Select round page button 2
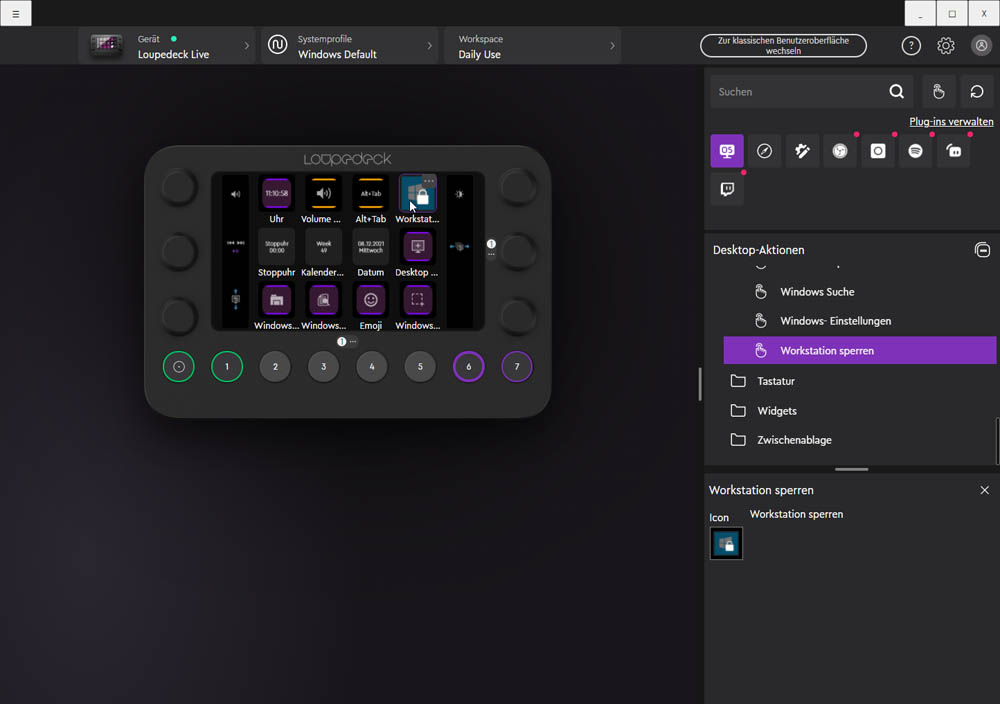Image resolution: width=1000 pixels, height=704 pixels. point(275,367)
